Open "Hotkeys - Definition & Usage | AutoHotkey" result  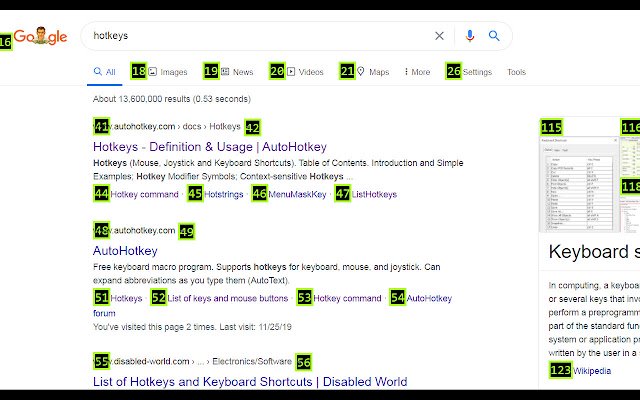point(210,147)
